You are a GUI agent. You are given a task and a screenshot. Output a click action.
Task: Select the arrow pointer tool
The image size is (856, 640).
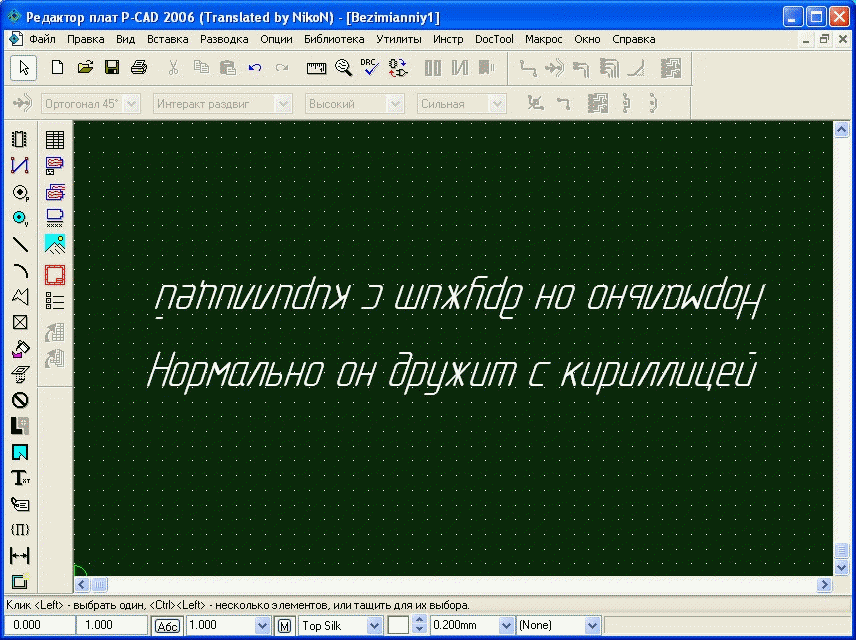pos(23,68)
